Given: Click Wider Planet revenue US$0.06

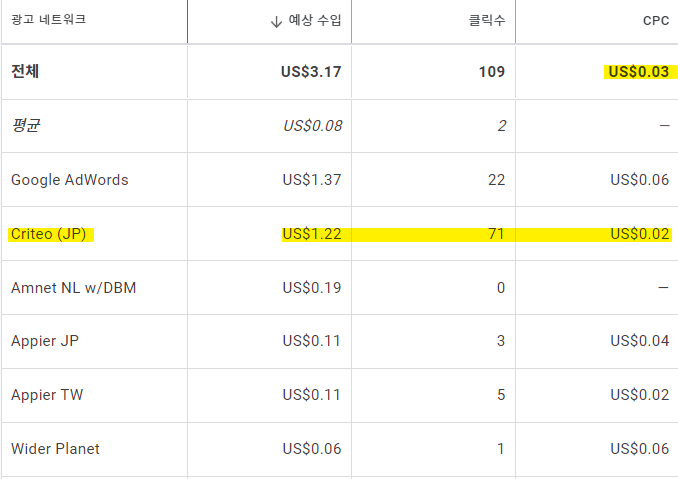Looking at the screenshot, I should pyautogui.click(x=312, y=449).
